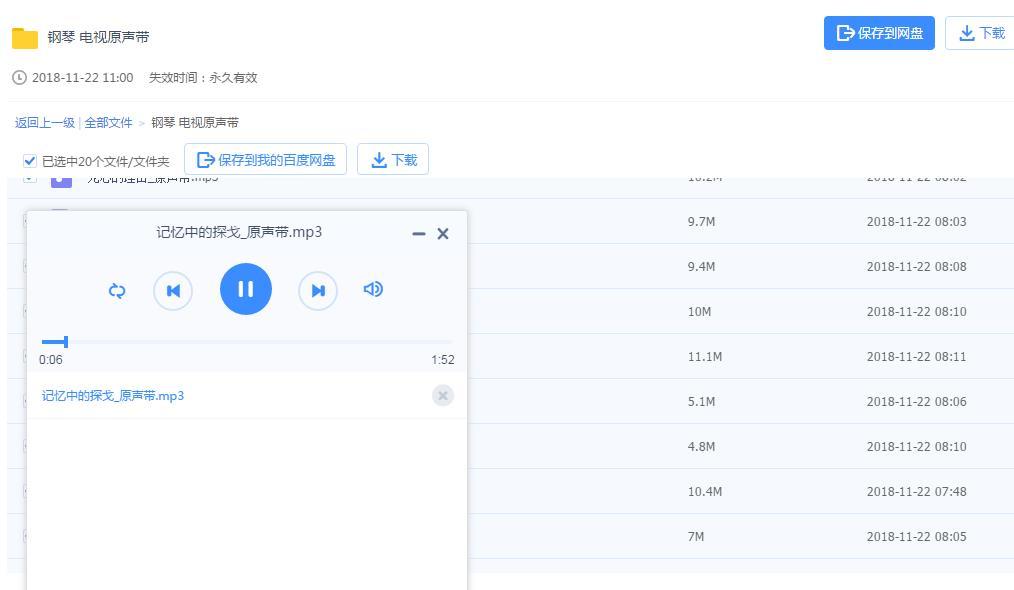Screen dimensions: 1014x590
Task: Select the 10.4M file size cell
Action: click(x=705, y=491)
